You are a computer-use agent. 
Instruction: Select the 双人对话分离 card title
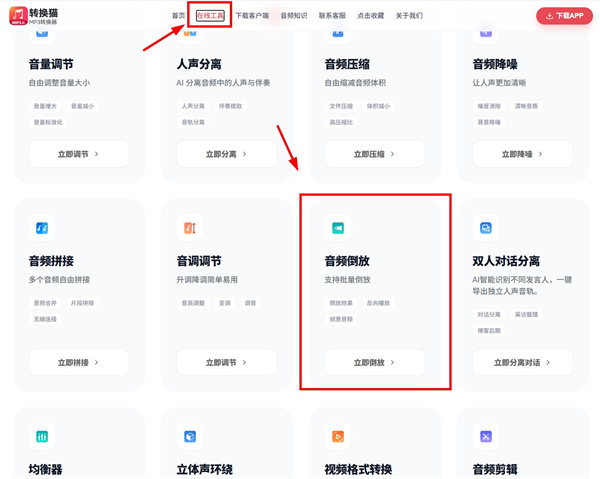(506, 261)
